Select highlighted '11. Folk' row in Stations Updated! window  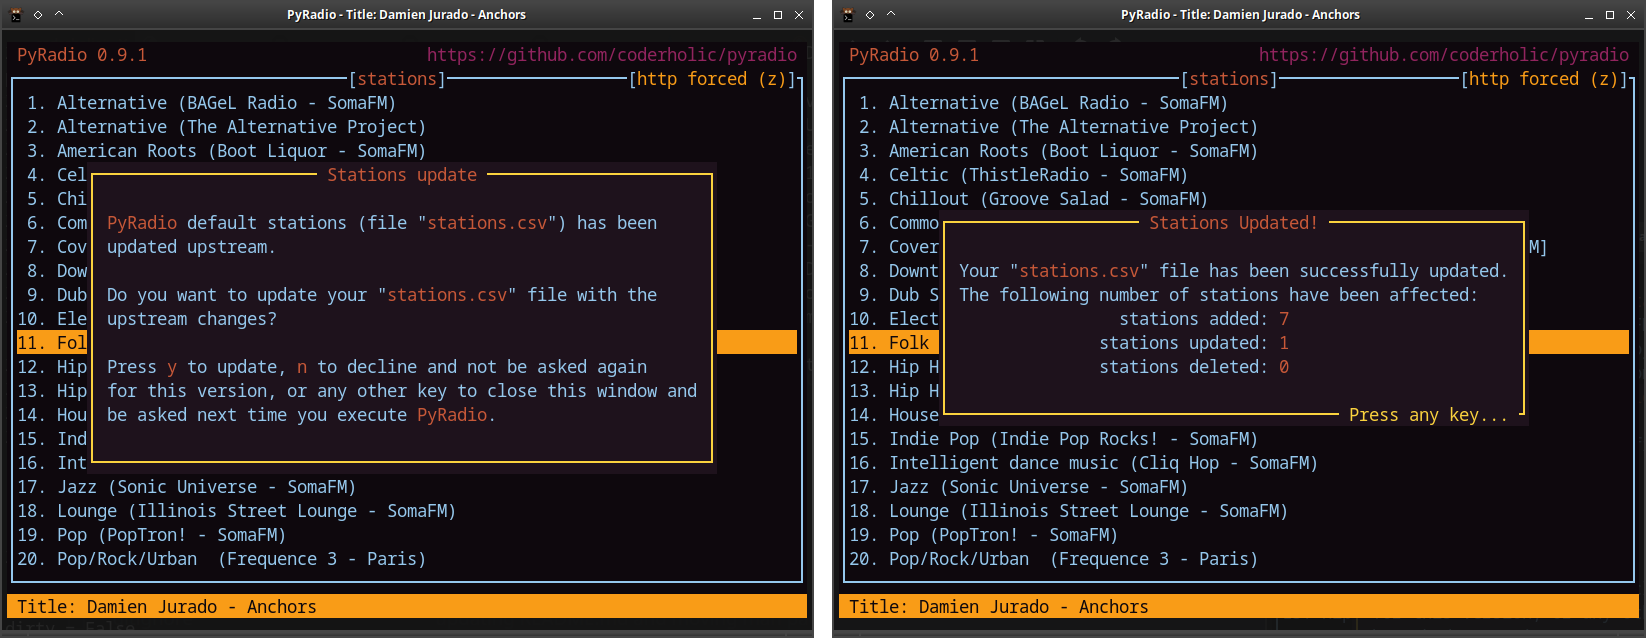tap(893, 343)
